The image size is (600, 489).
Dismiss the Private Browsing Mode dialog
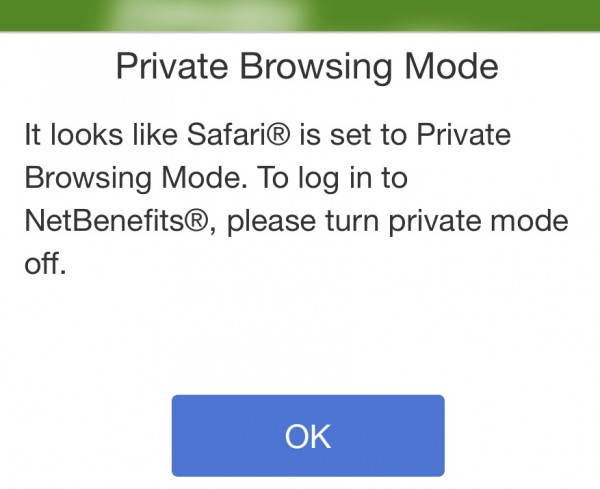click(x=307, y=435)
